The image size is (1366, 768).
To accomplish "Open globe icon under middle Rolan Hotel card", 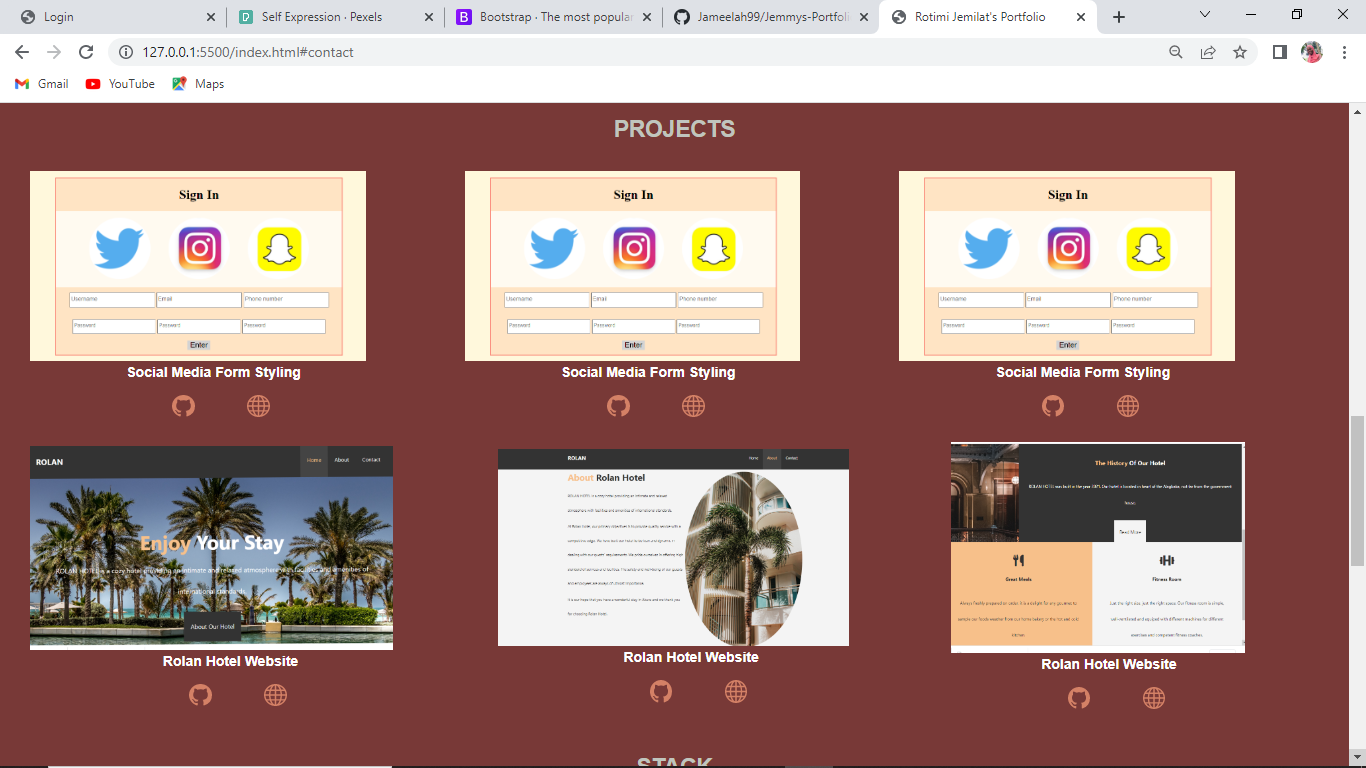I will (735, 691).
